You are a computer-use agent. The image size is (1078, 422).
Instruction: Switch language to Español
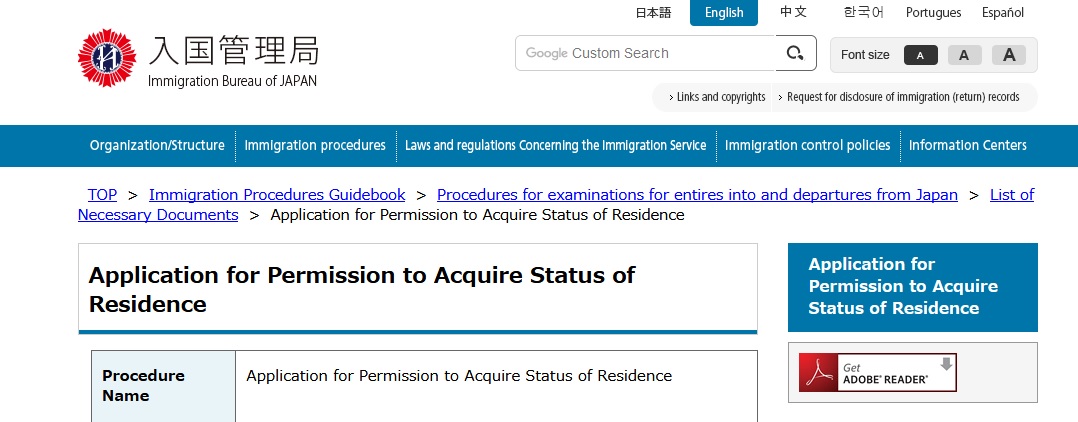click(1002, 13)
